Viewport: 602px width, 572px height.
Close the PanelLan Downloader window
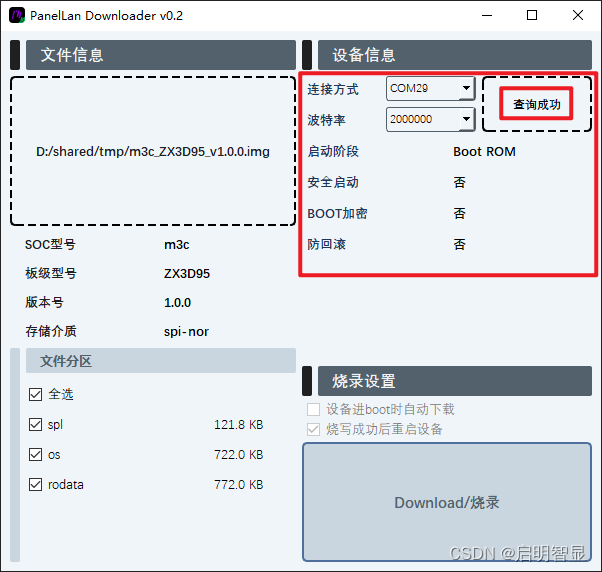click(577, 16)
